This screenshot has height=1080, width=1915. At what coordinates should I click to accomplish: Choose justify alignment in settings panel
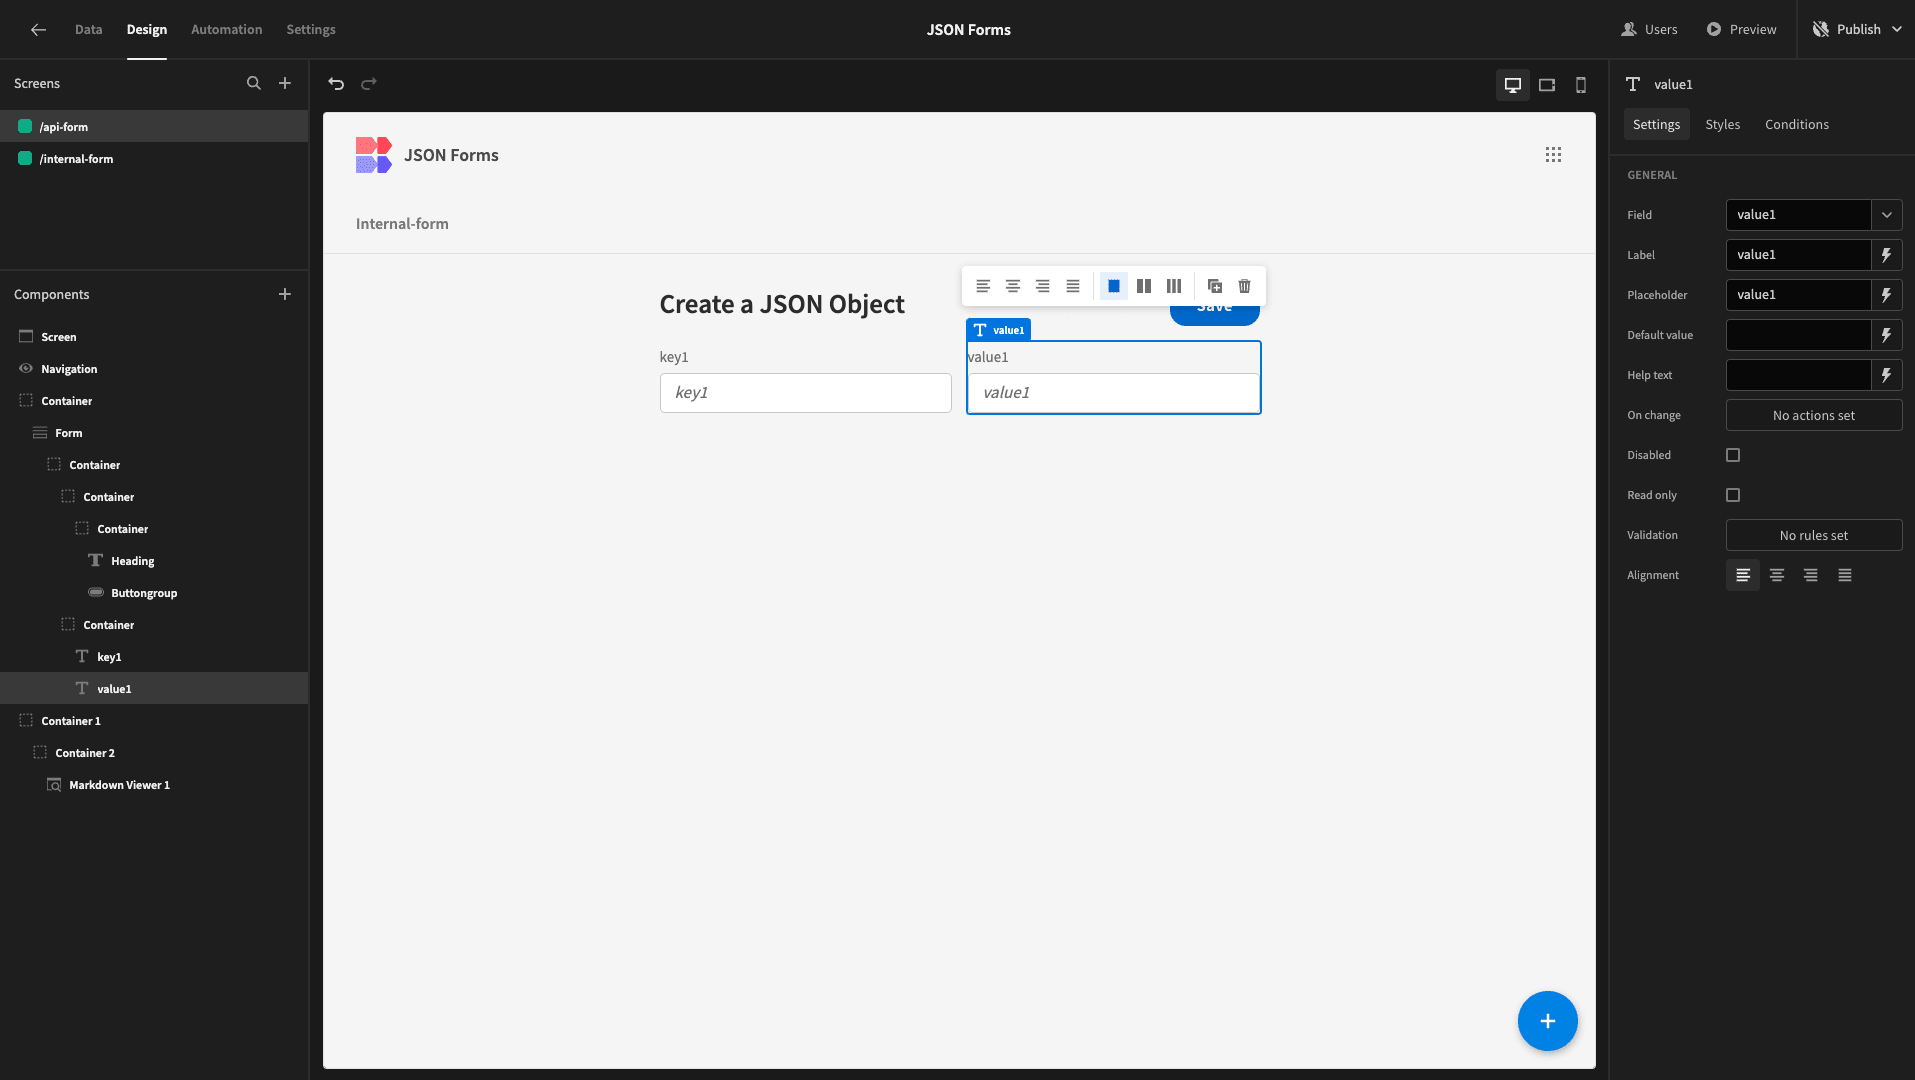[1845, 575]
